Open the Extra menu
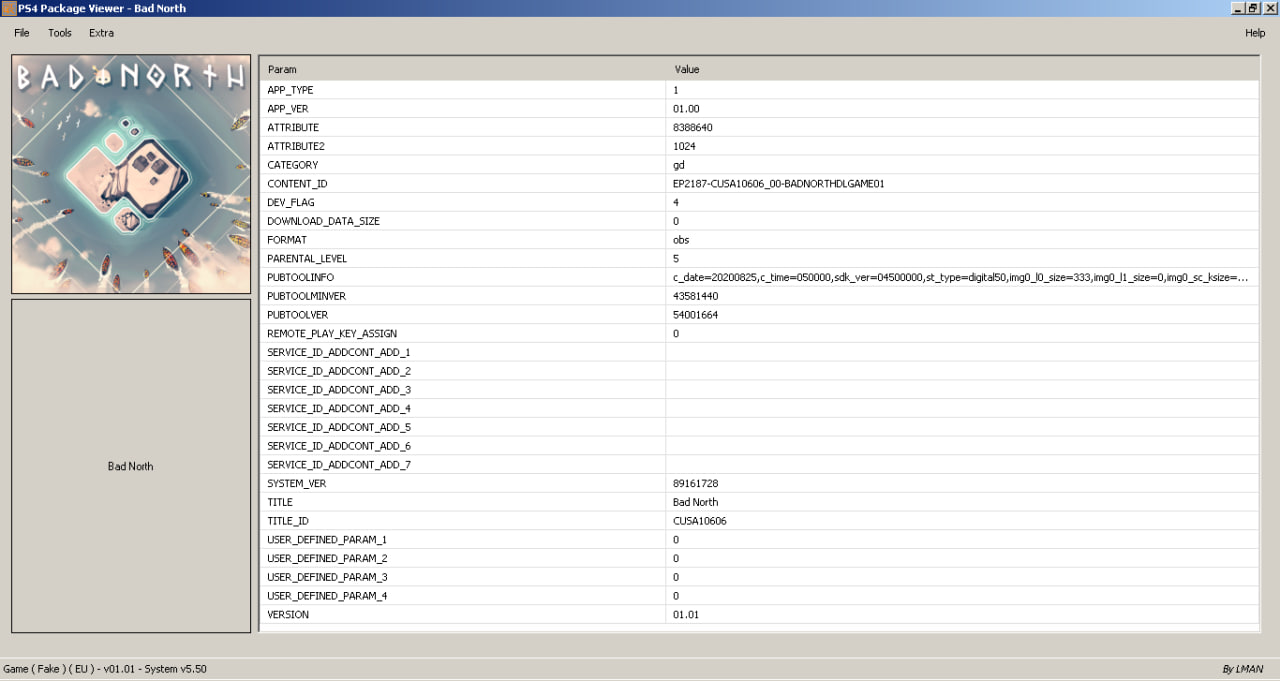Image resolution: width=1280 pixels, height=681 pixels. click(101, 33)
